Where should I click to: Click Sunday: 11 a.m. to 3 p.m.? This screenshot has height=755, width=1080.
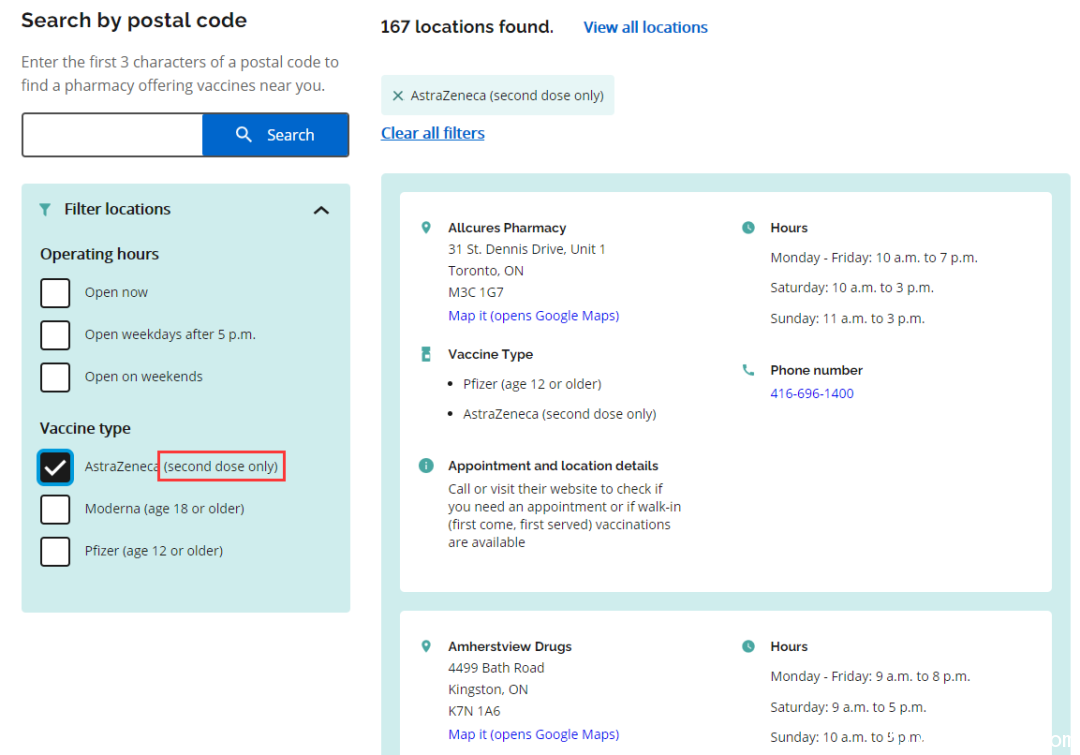tap(847, 318)
